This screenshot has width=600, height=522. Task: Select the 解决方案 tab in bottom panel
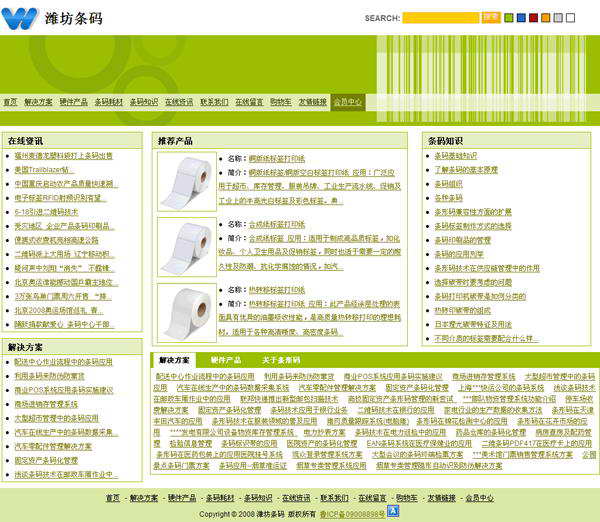coord(174,360)
